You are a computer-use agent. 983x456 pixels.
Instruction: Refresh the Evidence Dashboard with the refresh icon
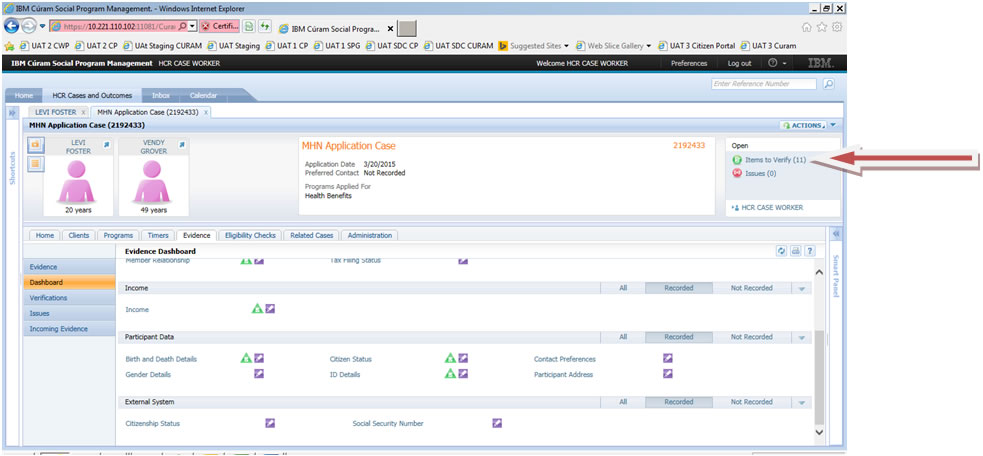coord(782,251)
